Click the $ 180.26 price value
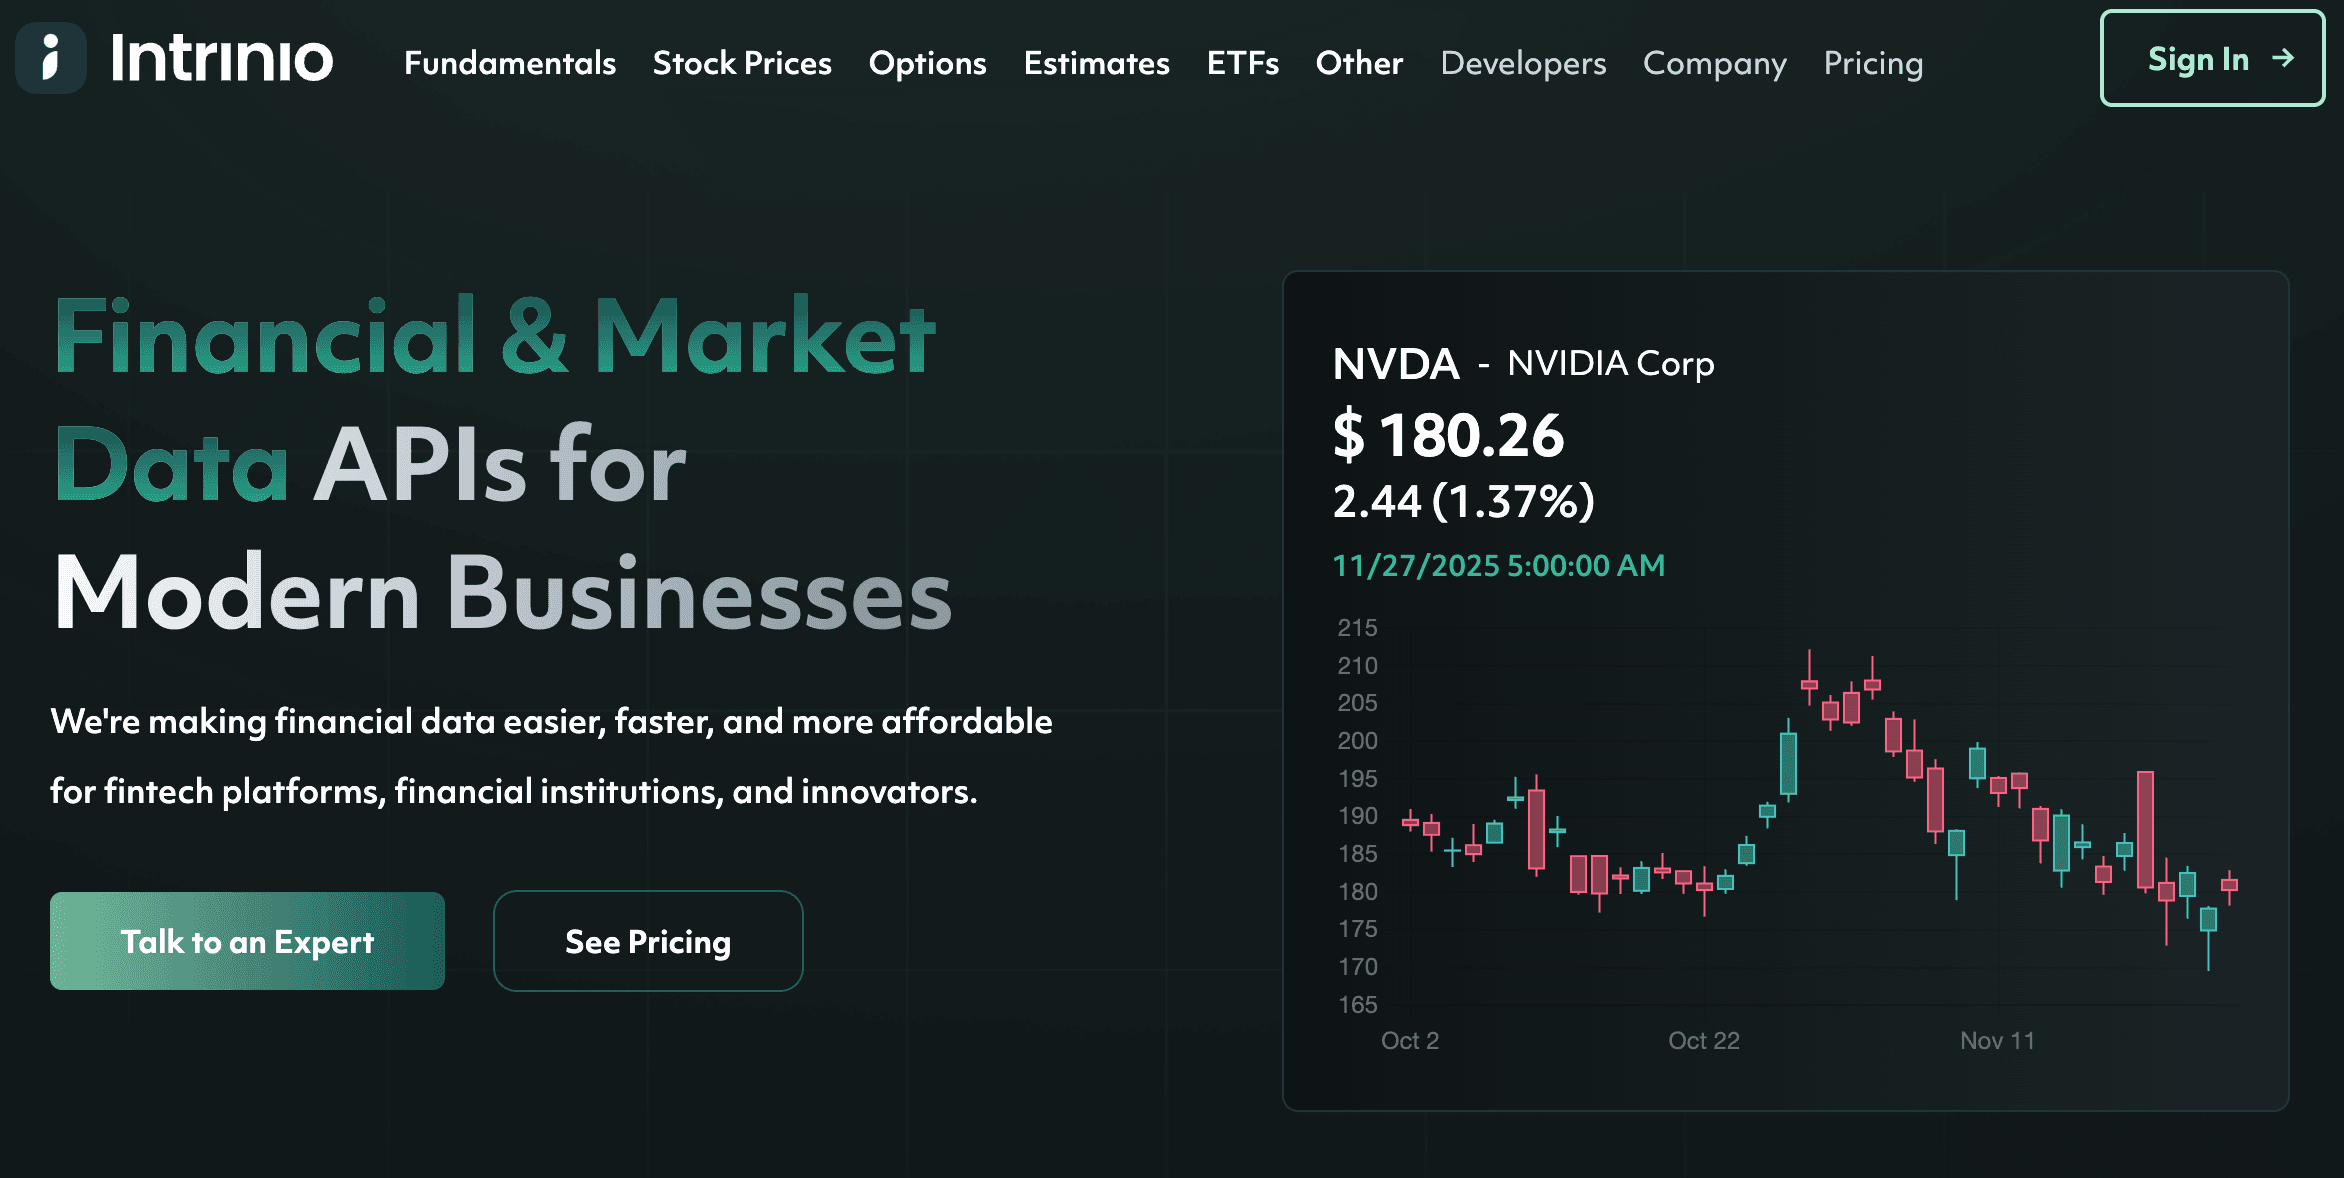Image resolution: width=2344 pixels, height=1178 pixels. (x=1448, y=436)
